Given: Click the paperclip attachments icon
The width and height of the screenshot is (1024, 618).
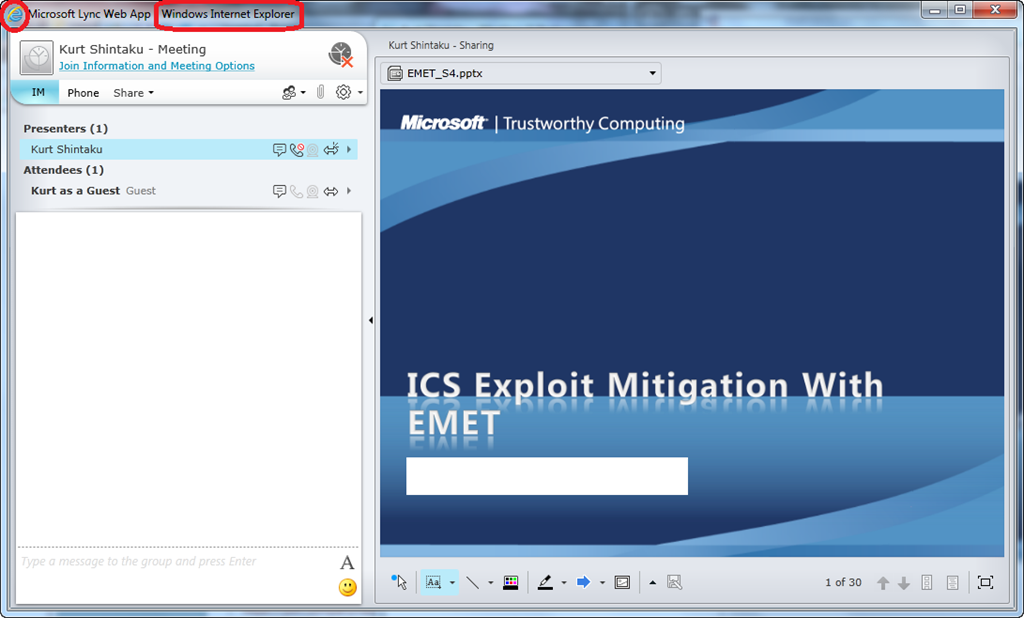Looking at the screenshot, I should [x=320, y=92].
